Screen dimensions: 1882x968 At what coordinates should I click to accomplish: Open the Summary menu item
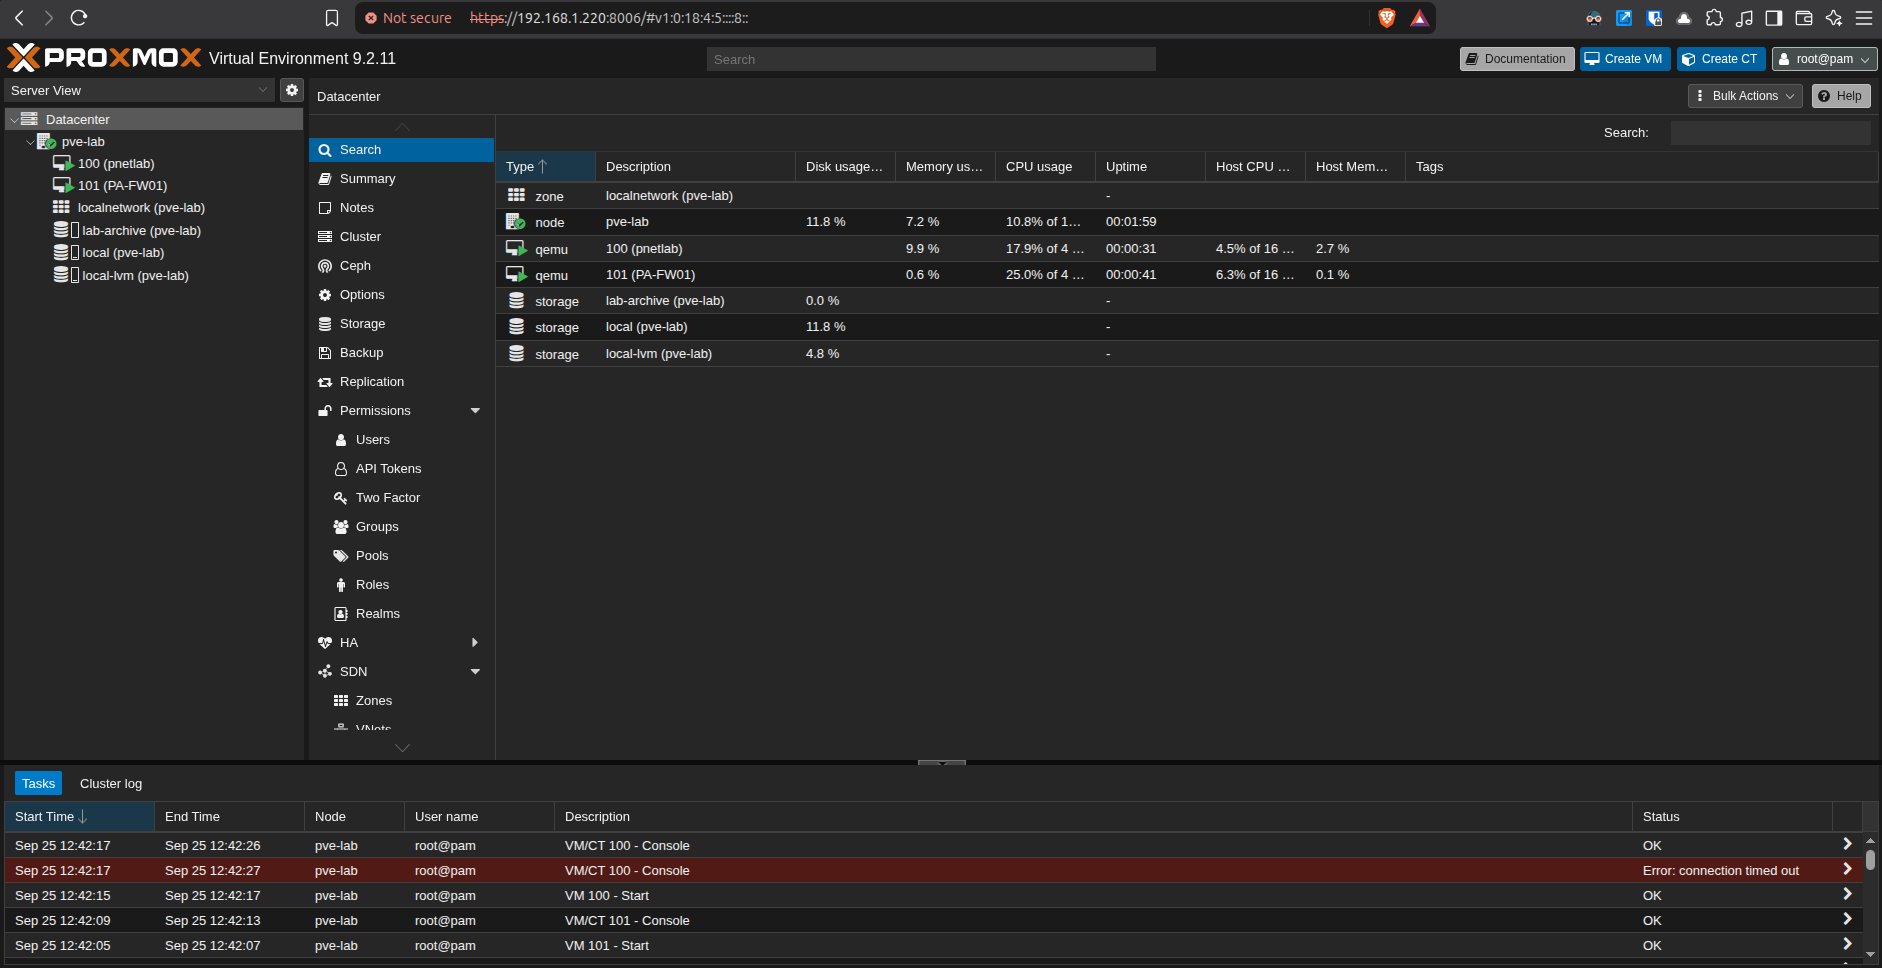point(401,179)
